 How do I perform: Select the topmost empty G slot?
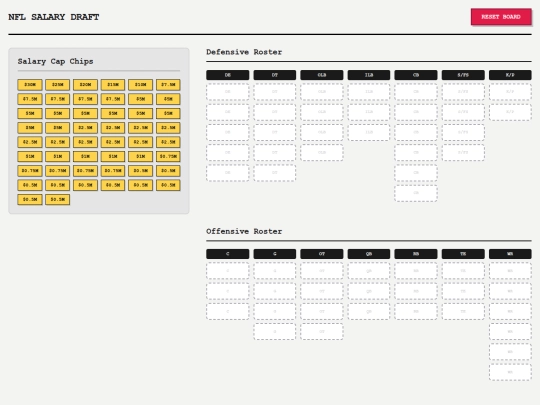click(x=274, y=271)
